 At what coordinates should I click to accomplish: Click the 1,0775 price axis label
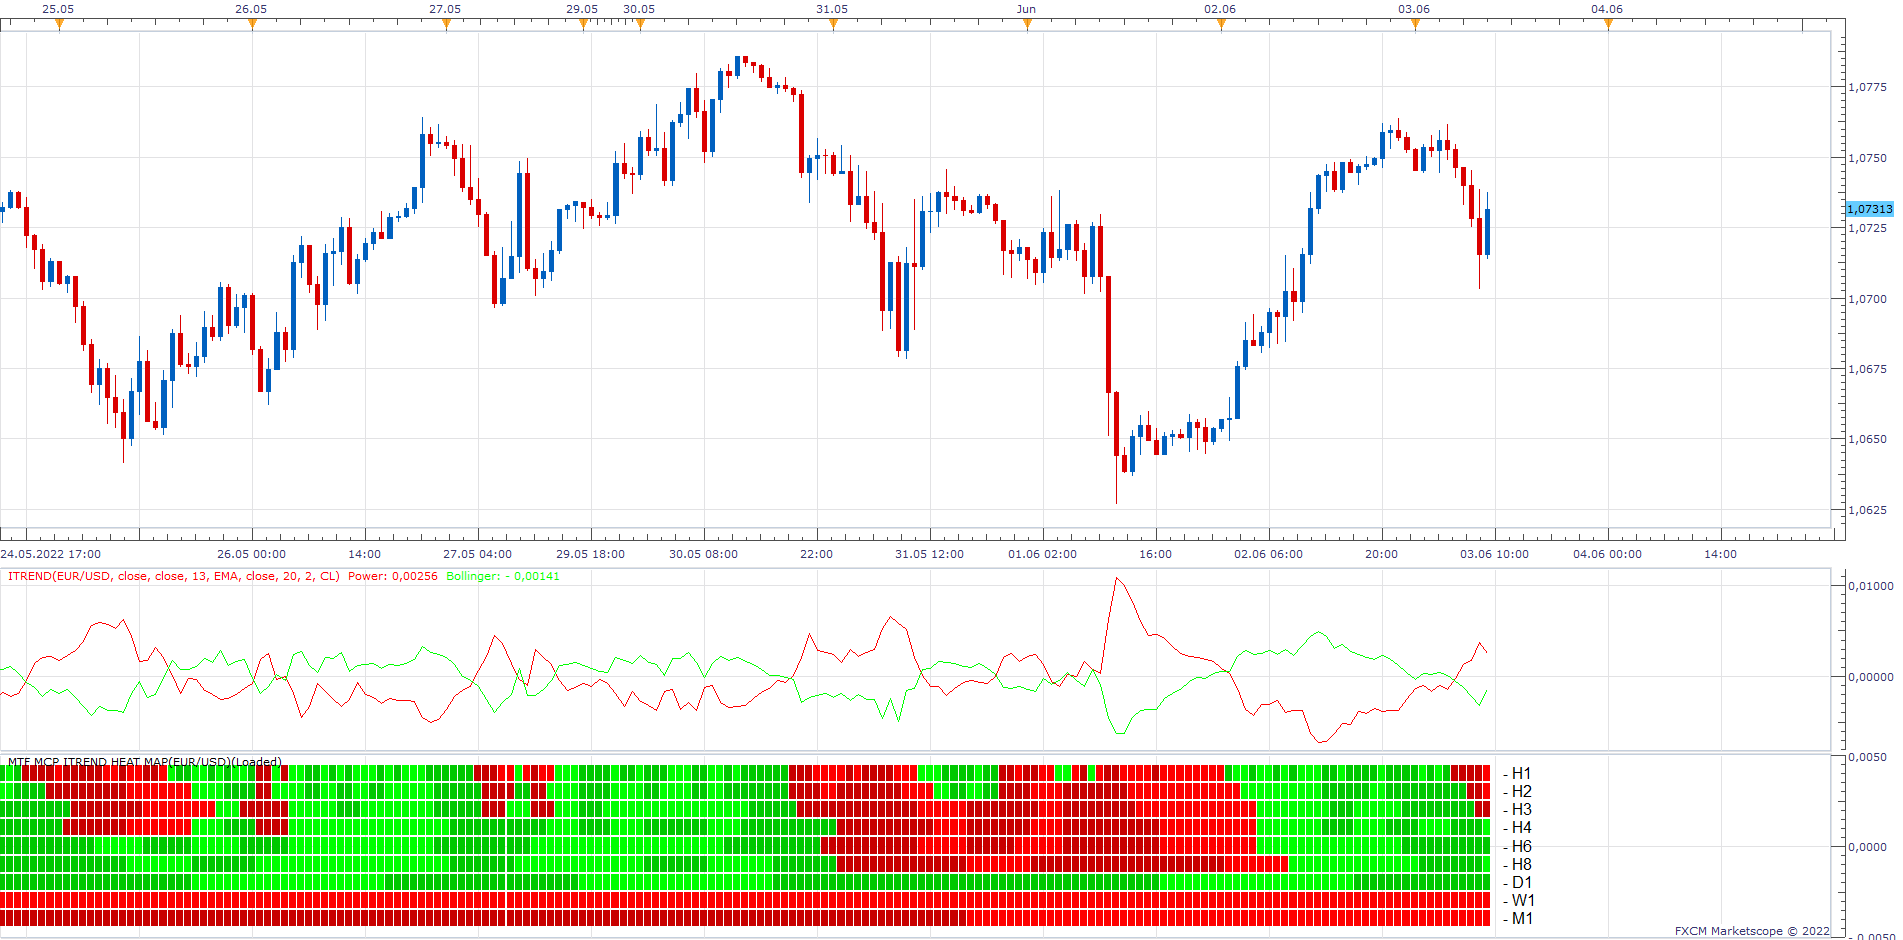click(x=1867, y=87)
